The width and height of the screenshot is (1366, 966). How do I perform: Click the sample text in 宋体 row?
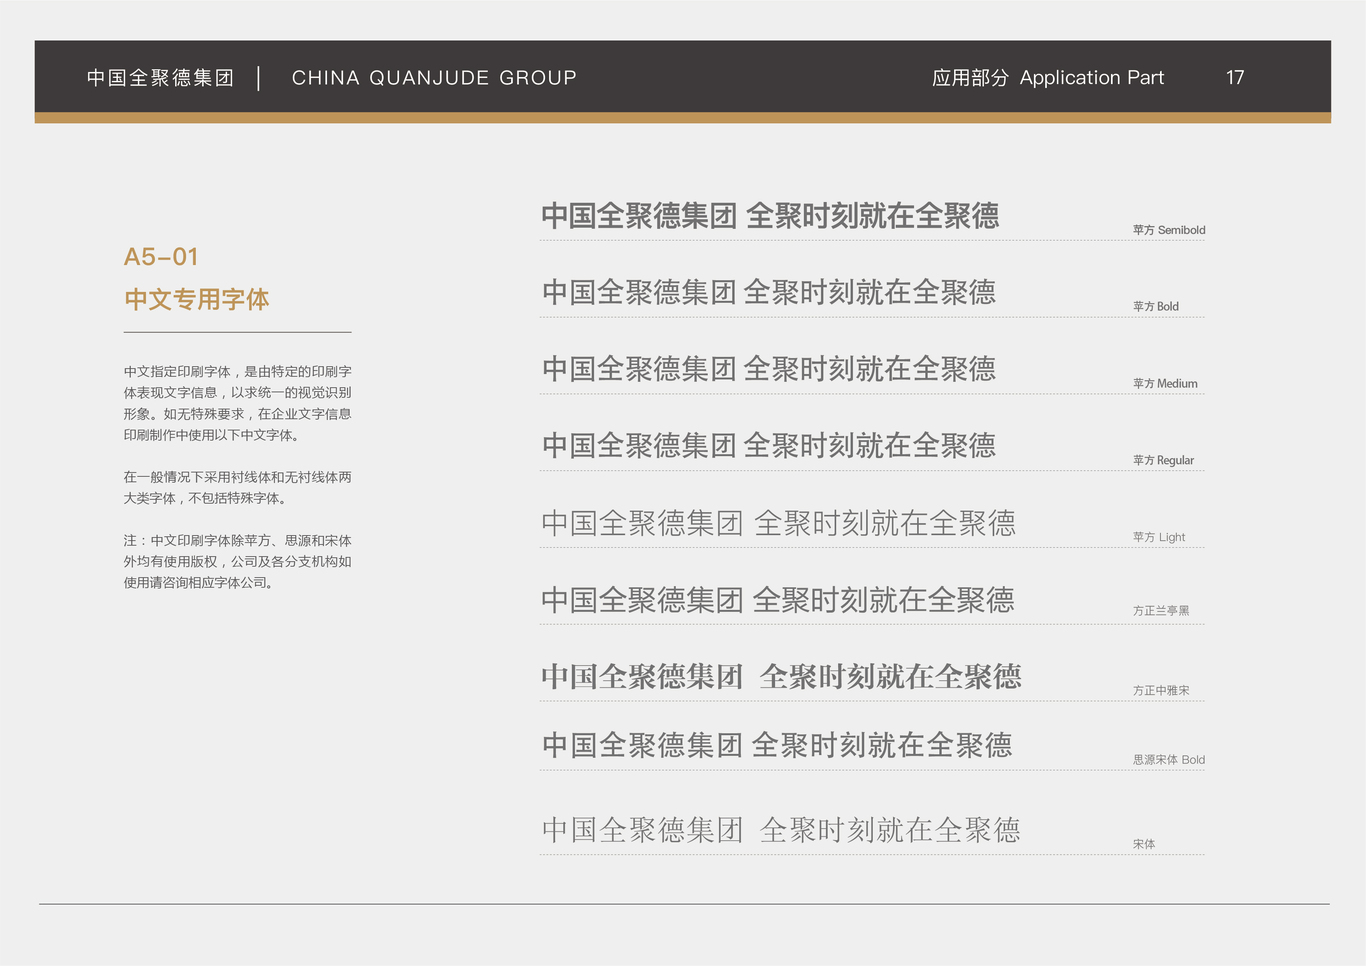(781, 830)
